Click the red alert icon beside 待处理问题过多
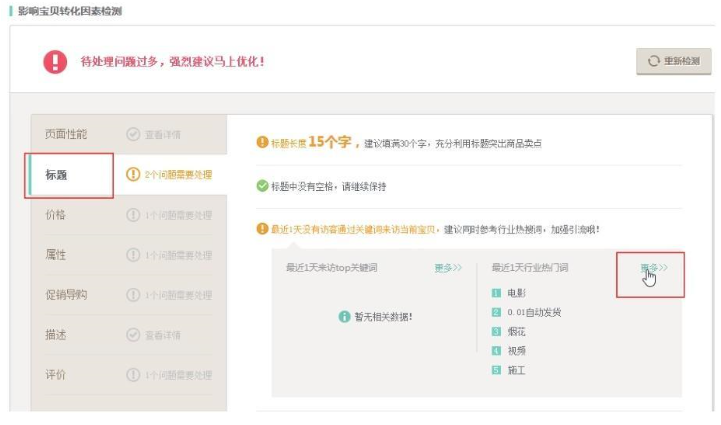The image size is (721, 425). [55, 62]
